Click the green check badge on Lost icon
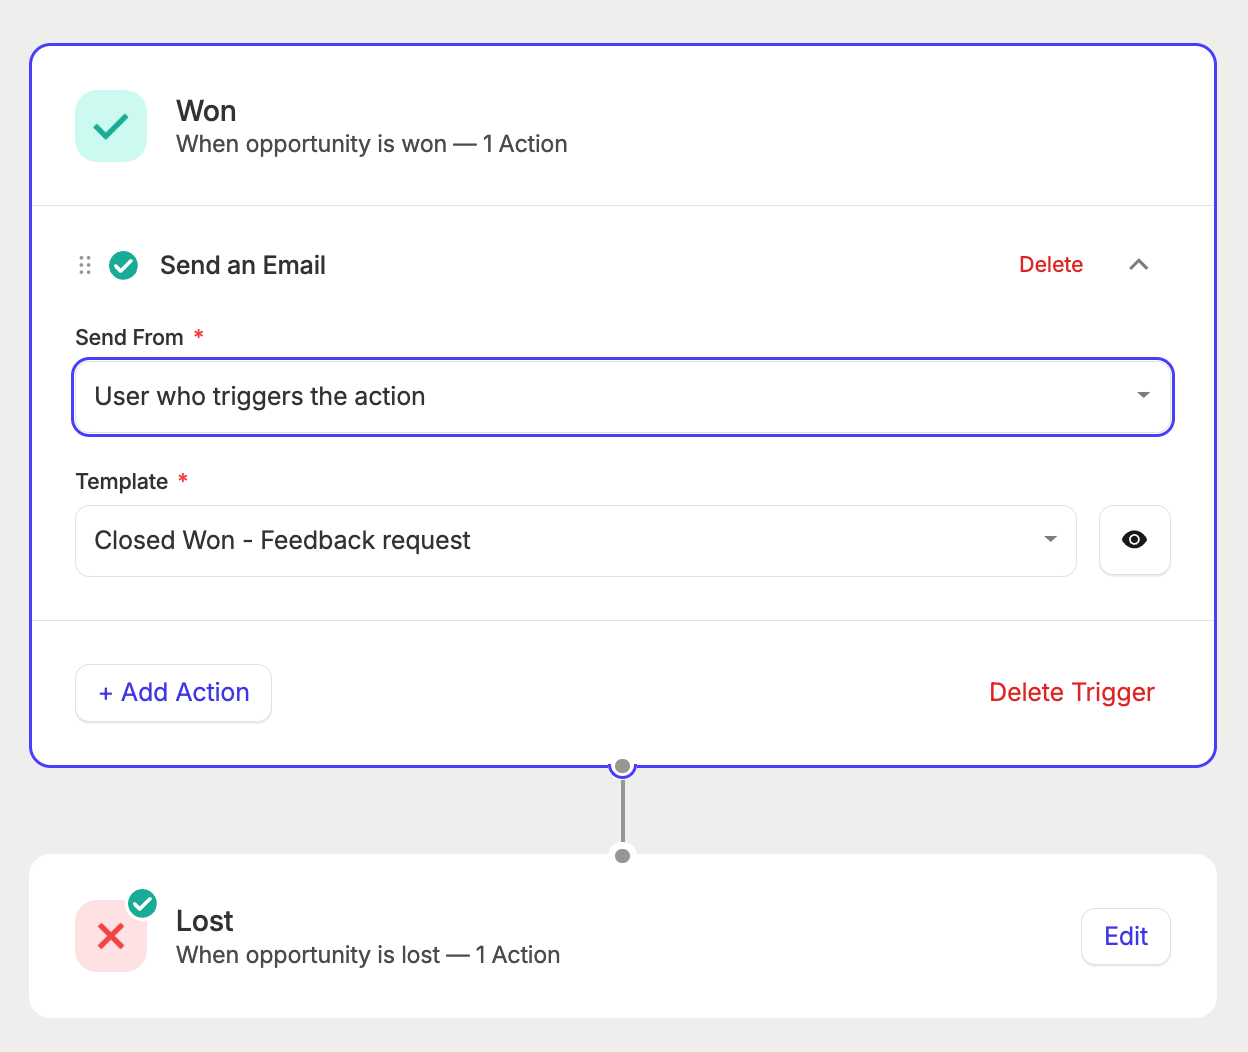 142,904
